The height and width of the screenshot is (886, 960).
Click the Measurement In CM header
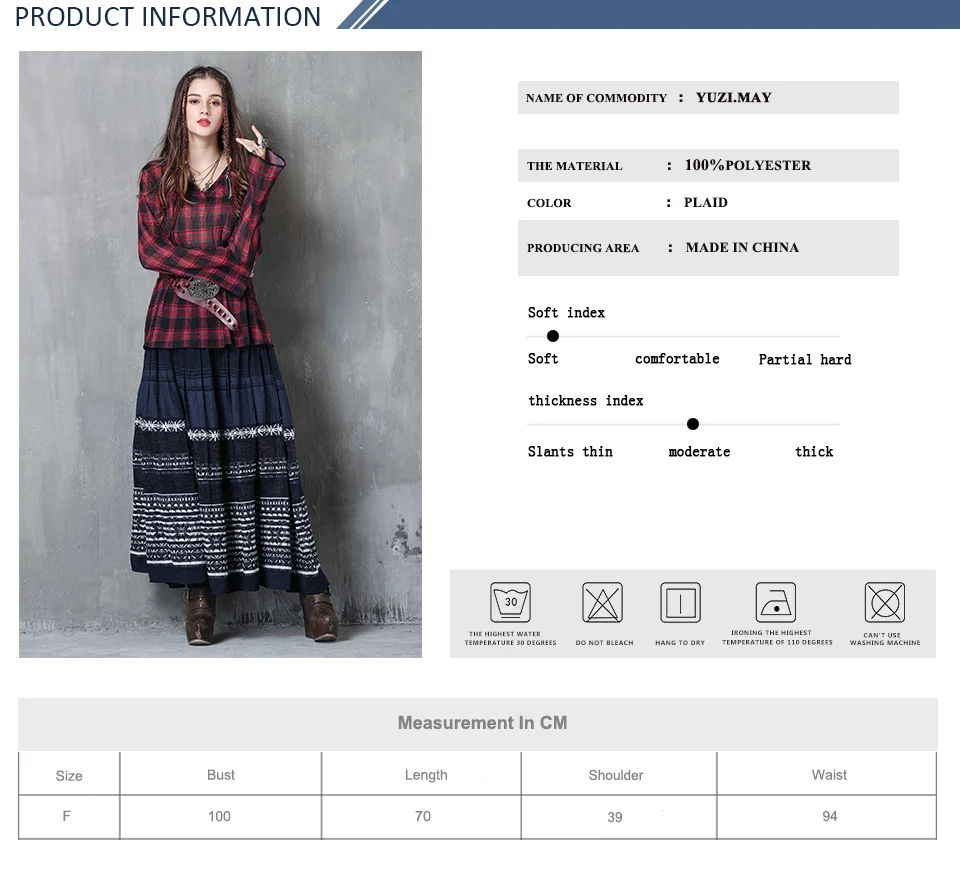click(x=482, y=723)
